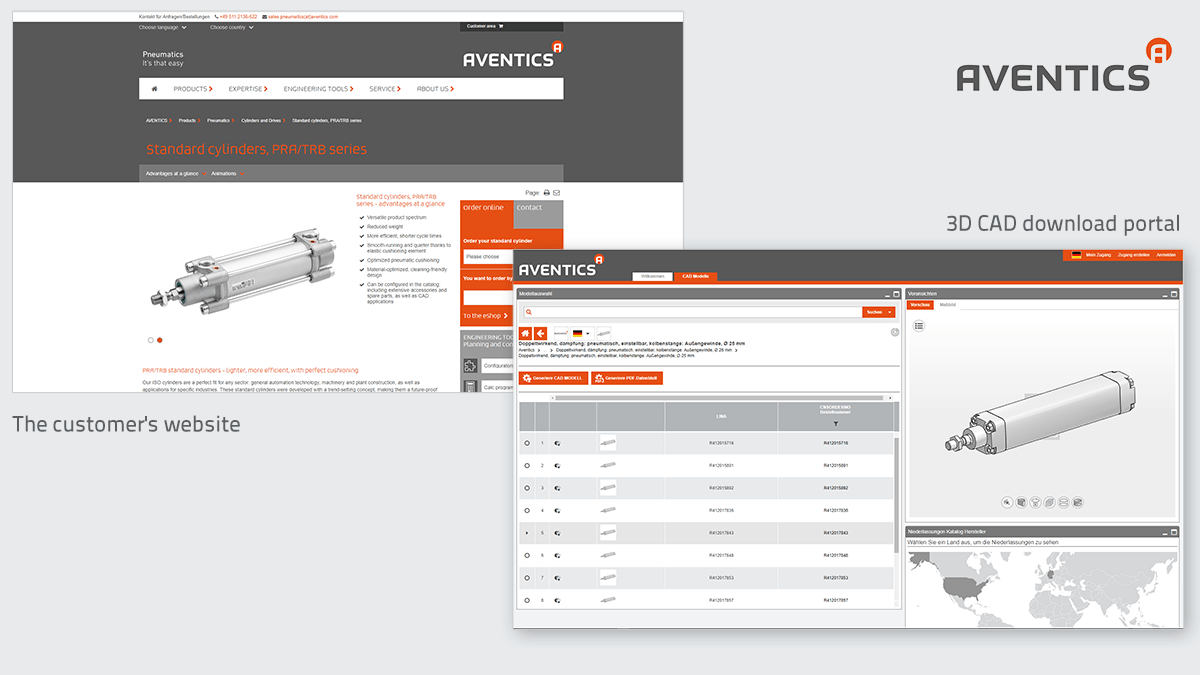Image resolution: width=1200 pixels, height=675 pixels.
Task: Click the magnifier icon in the model search bar
Action: [x=528, y=310]
